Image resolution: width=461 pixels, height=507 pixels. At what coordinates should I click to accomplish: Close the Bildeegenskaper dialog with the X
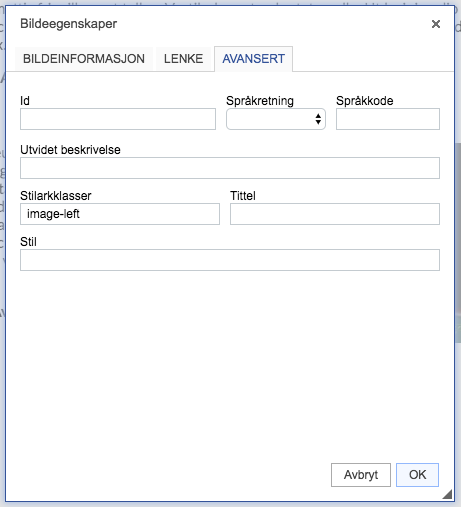pyautogui.click(x=436, y=24)
